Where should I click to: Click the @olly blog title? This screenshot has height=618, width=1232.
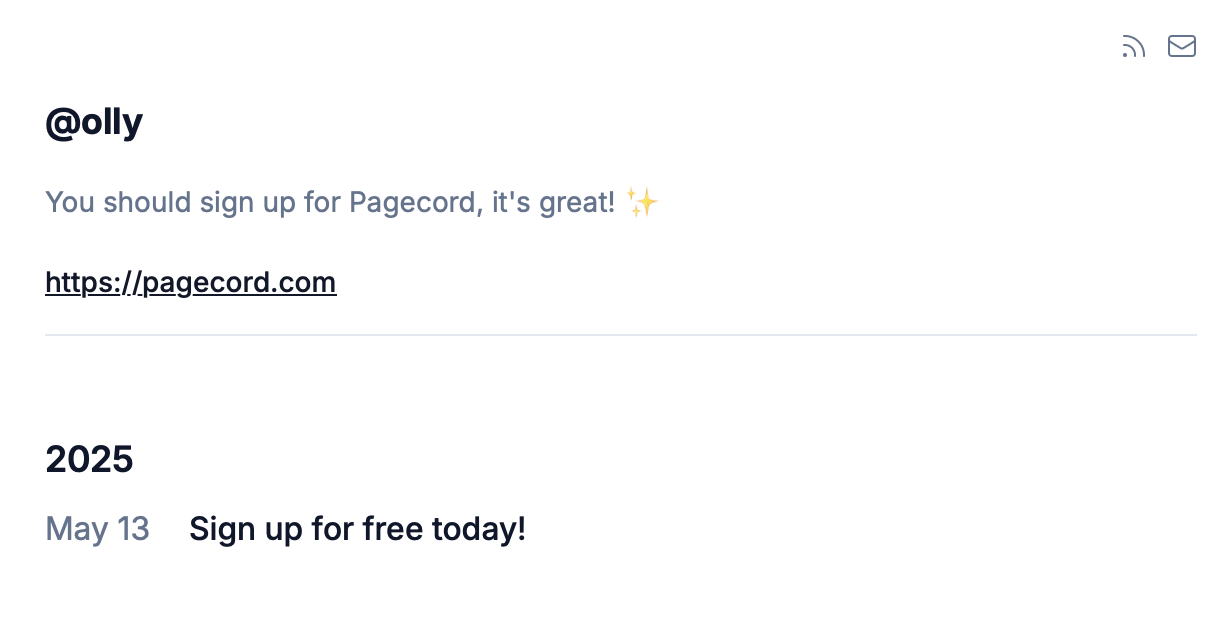94,123
